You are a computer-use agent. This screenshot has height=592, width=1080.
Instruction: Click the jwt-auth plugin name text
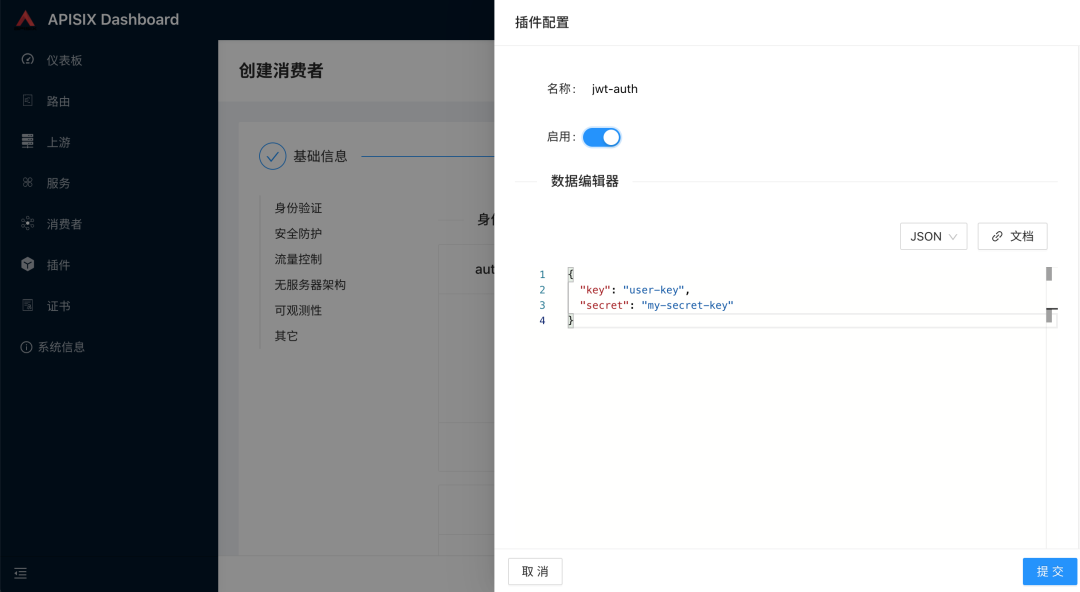pyautogui.click(x=614, y=89)
